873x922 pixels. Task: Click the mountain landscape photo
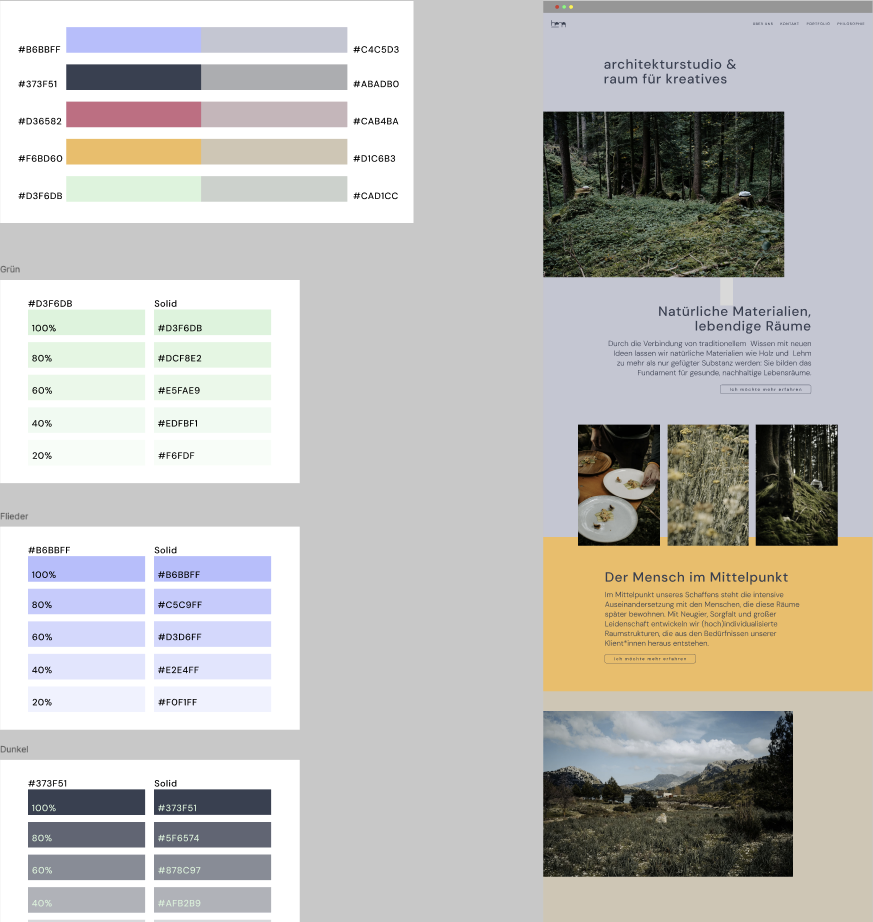[x=668, y=794]
